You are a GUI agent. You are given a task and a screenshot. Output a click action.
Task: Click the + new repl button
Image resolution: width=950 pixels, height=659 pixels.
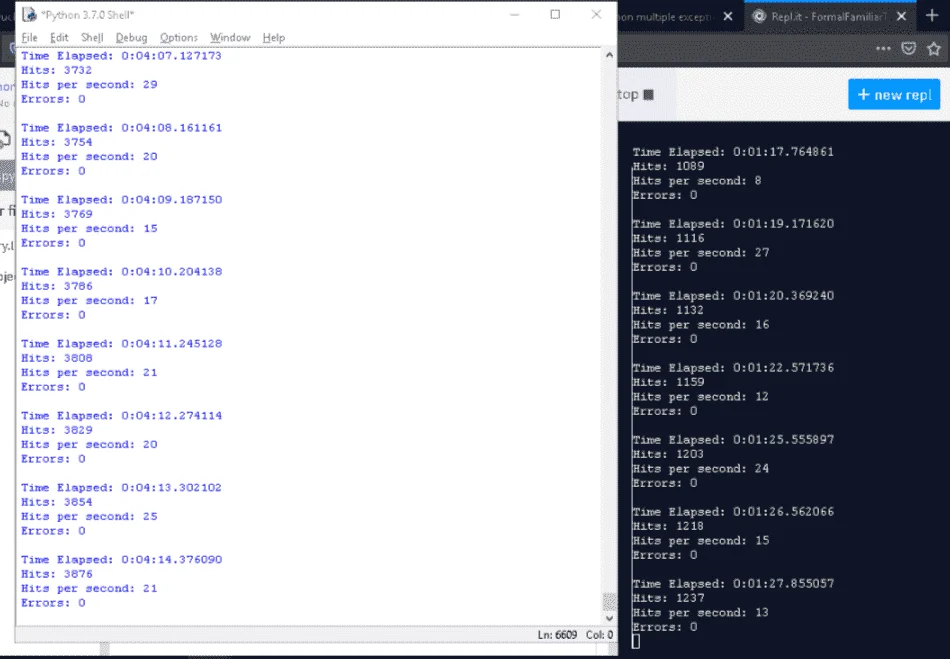click(894, 94)
